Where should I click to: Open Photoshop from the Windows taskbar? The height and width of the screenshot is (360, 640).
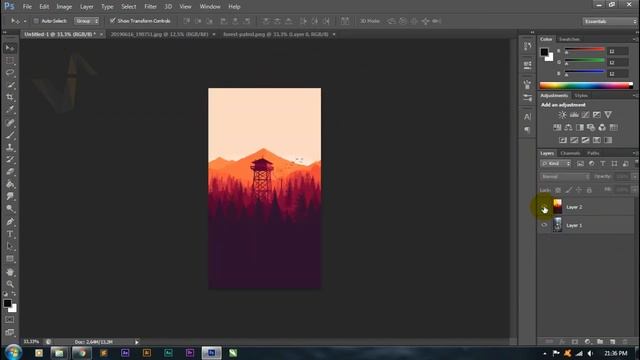pyautogui.click(x=211, y=353)
